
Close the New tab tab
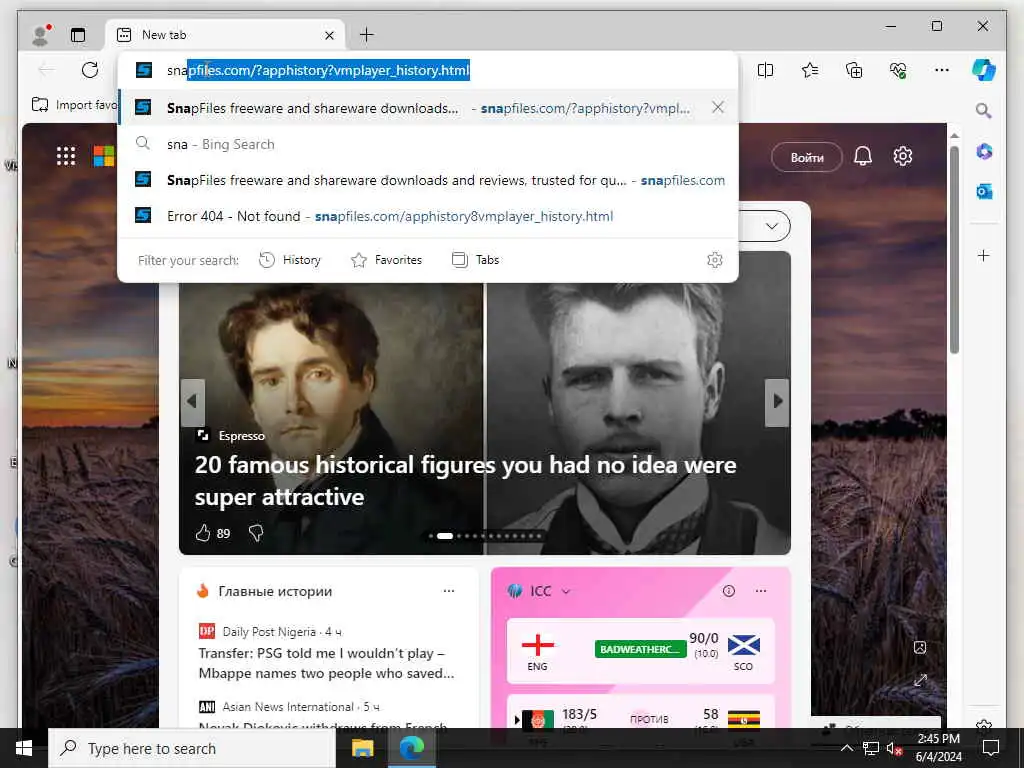click(329, 35)
